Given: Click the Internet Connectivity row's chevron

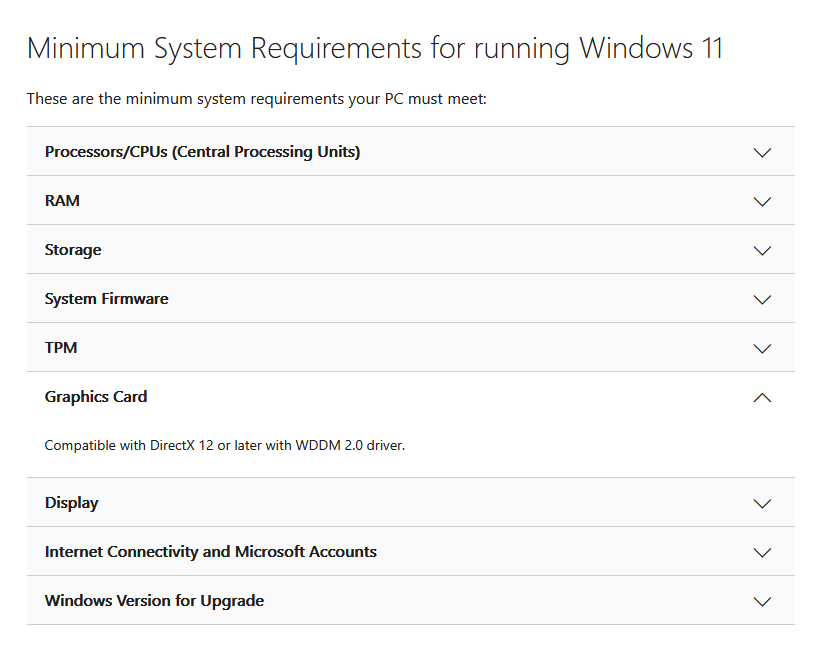Looking at the screenshot, I should point(762,552).
